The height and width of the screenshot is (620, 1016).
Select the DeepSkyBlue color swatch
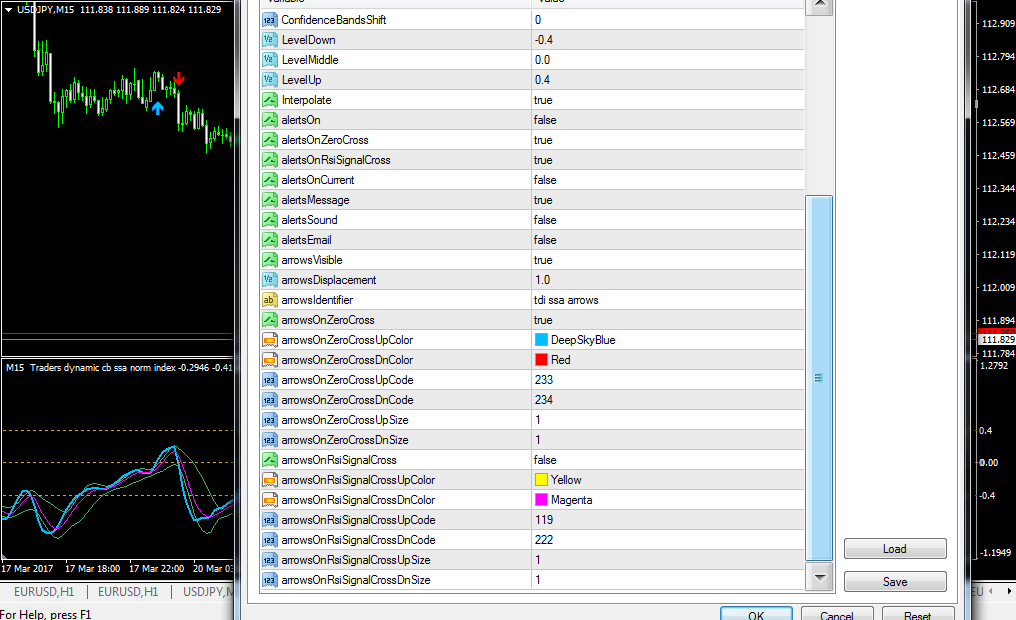[541, 340]
